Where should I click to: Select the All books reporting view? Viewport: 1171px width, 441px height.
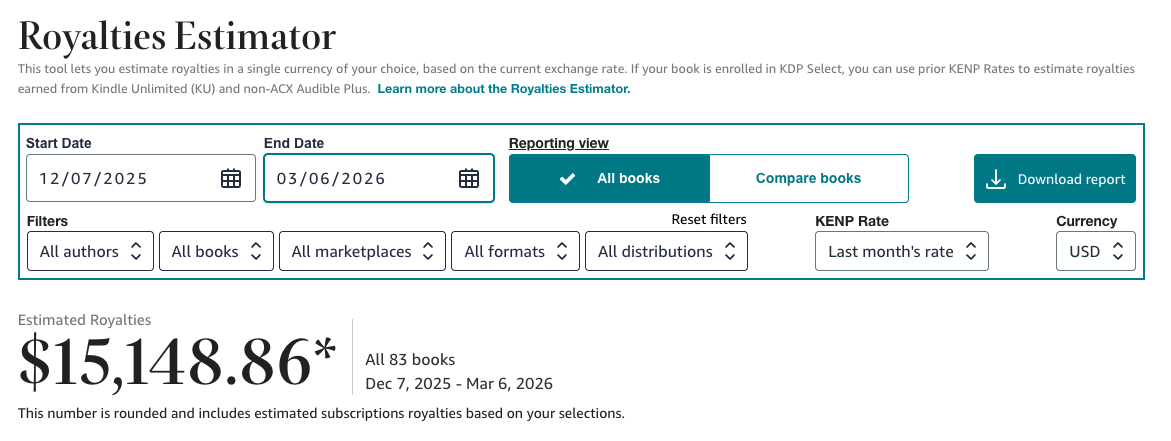click(609, 179)
